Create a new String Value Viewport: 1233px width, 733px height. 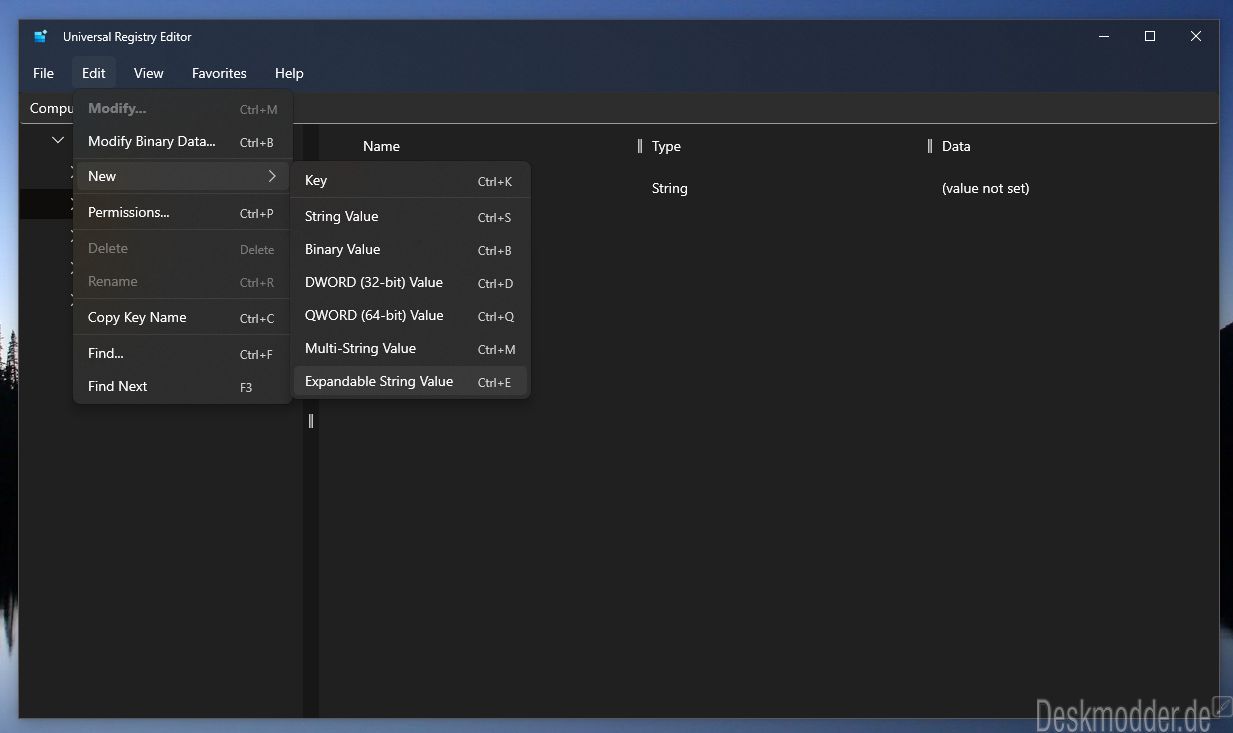pyautogui.click(x=410, y=217)
